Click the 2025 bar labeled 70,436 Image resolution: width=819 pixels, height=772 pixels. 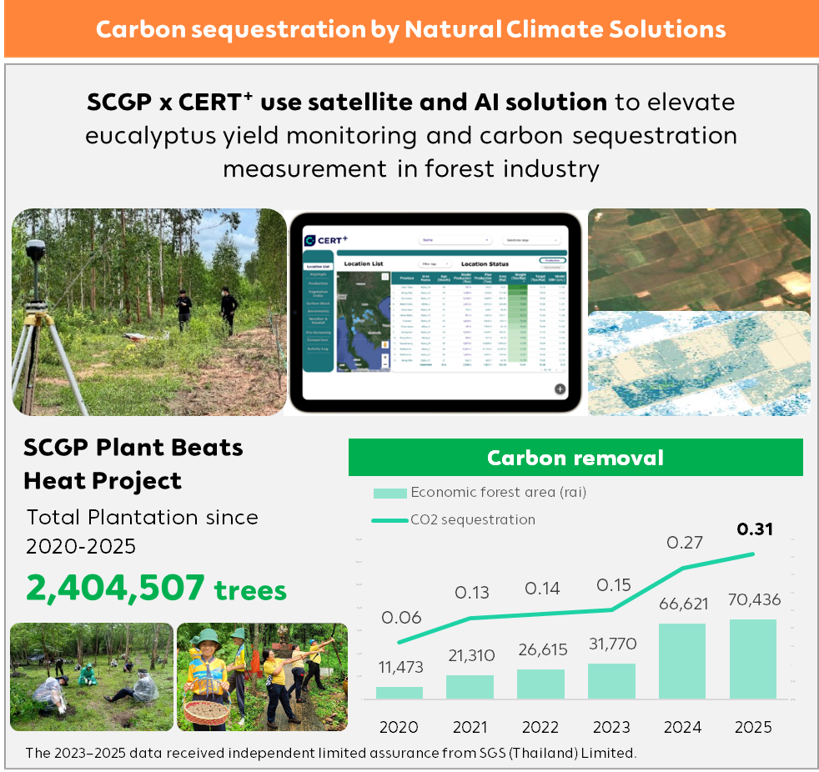(x=753, y=659)
